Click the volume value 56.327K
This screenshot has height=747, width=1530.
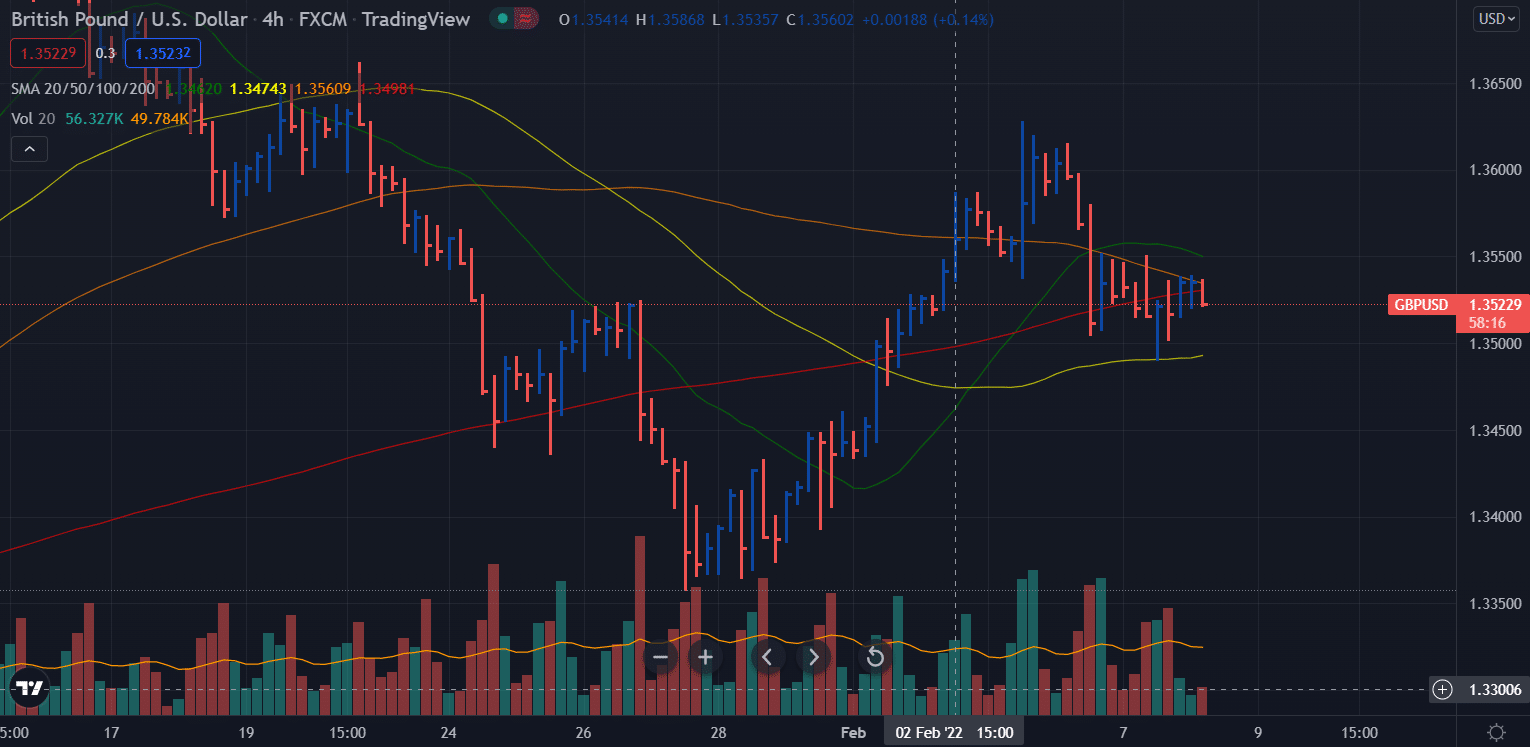(94, 119)
